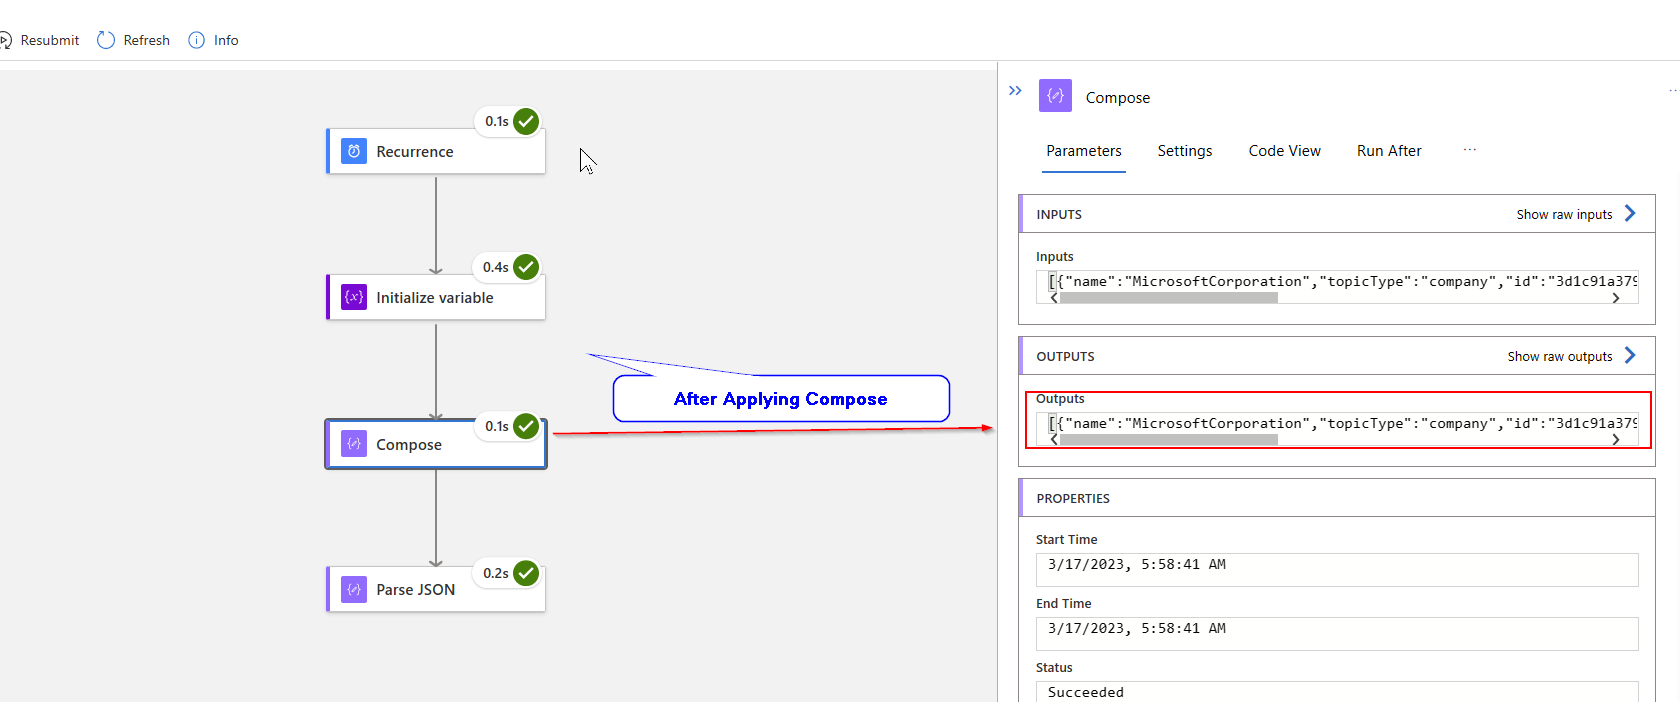Click the Start Time value field

coord(1337,569)
